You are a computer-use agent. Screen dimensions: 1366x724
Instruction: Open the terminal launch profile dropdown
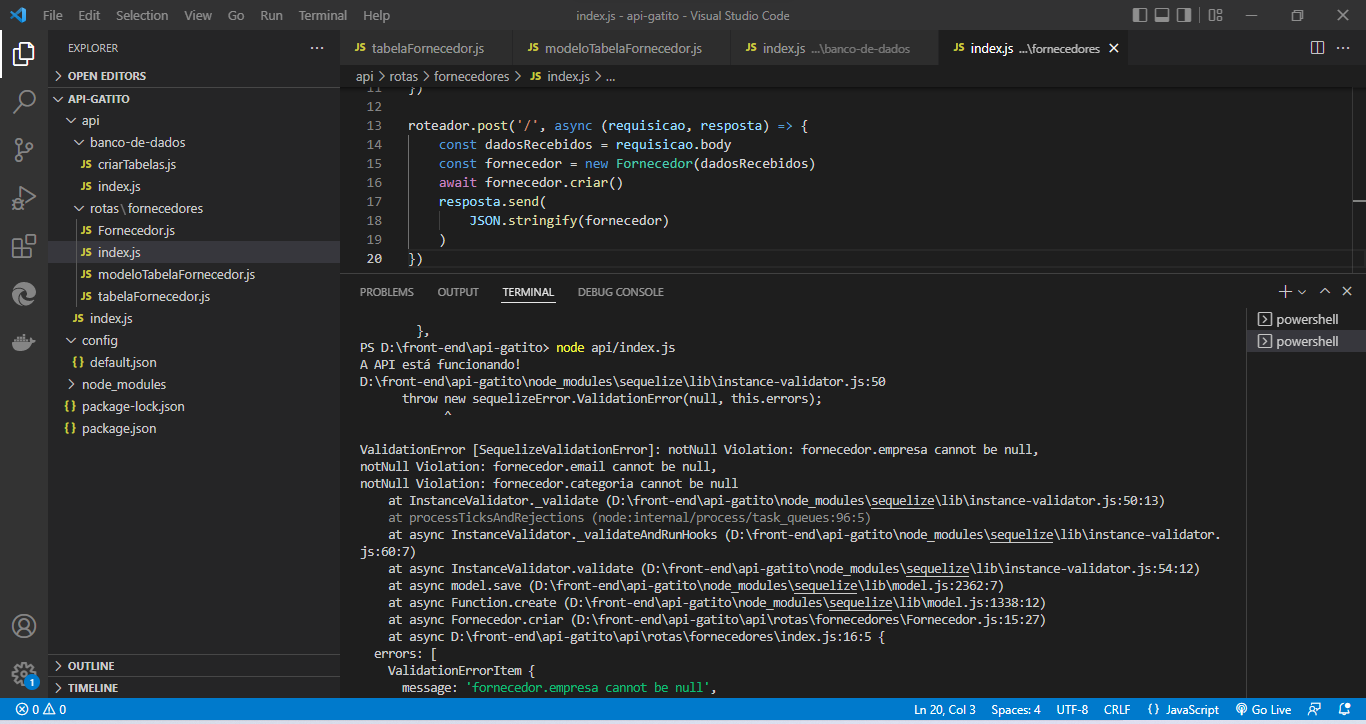point(1302,292)
